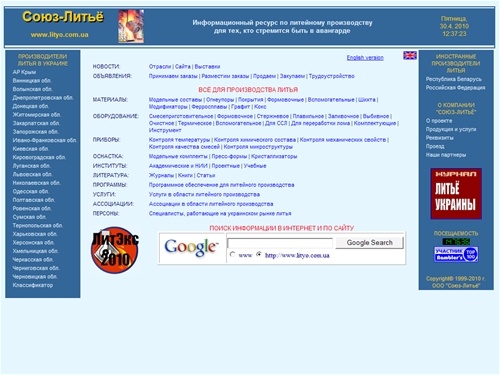Click the Google Search button
Image resolution: width=500 pixels, height=375 pixels.
369,243
